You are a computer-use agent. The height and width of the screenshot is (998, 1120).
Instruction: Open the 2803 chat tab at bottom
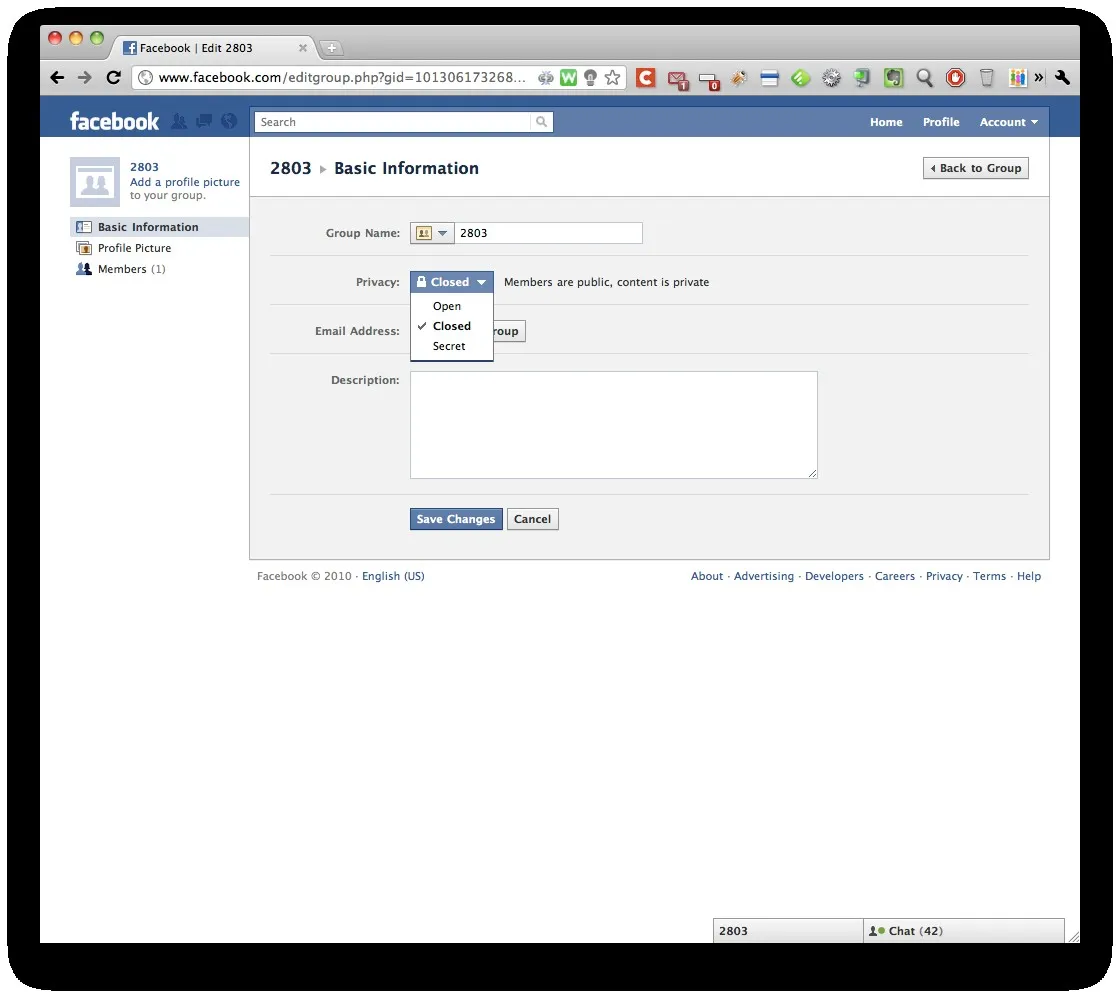(788, 931)
